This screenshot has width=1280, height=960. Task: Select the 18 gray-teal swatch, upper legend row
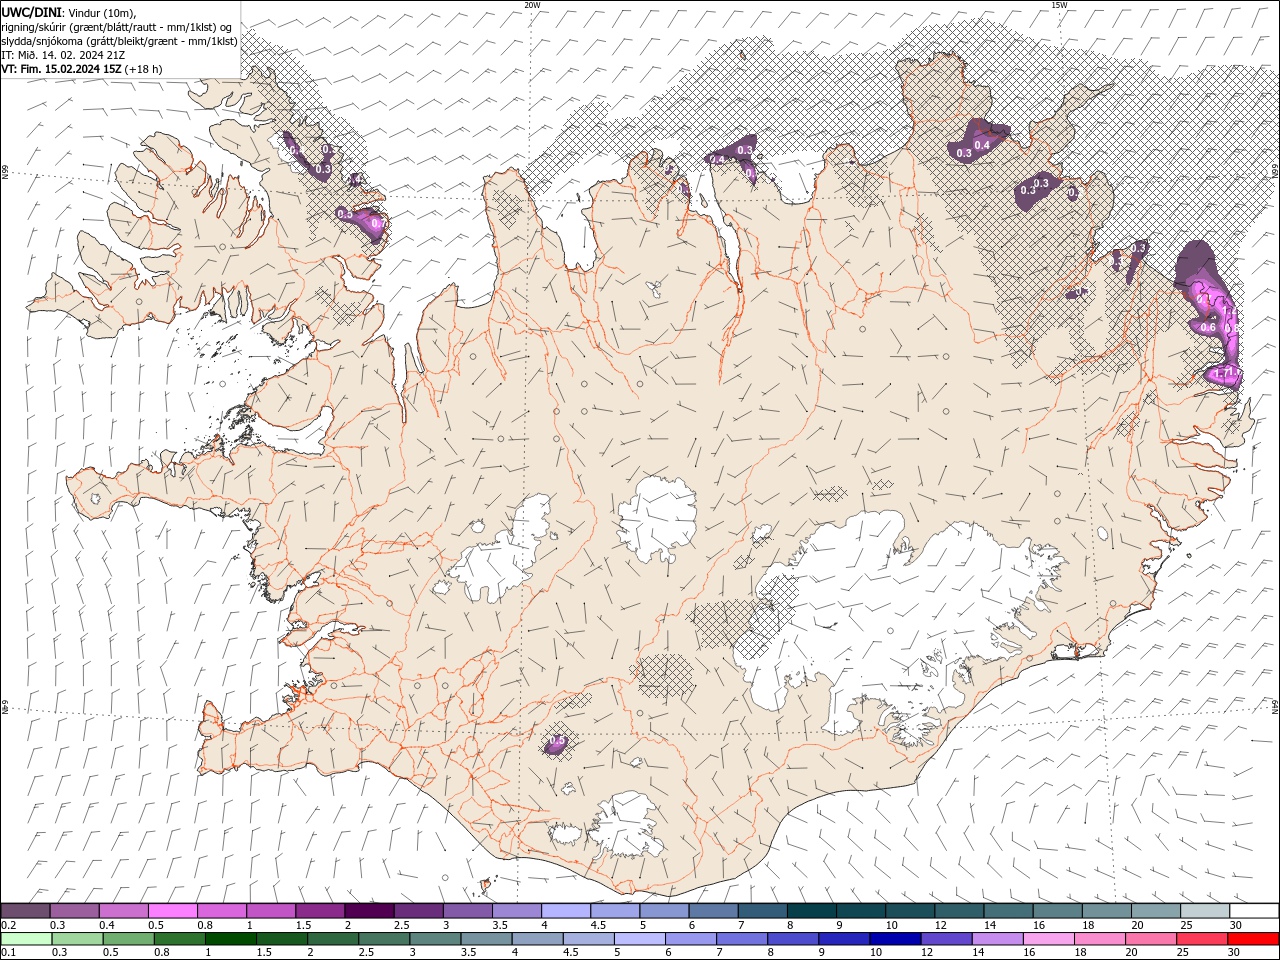point(1106,911)
